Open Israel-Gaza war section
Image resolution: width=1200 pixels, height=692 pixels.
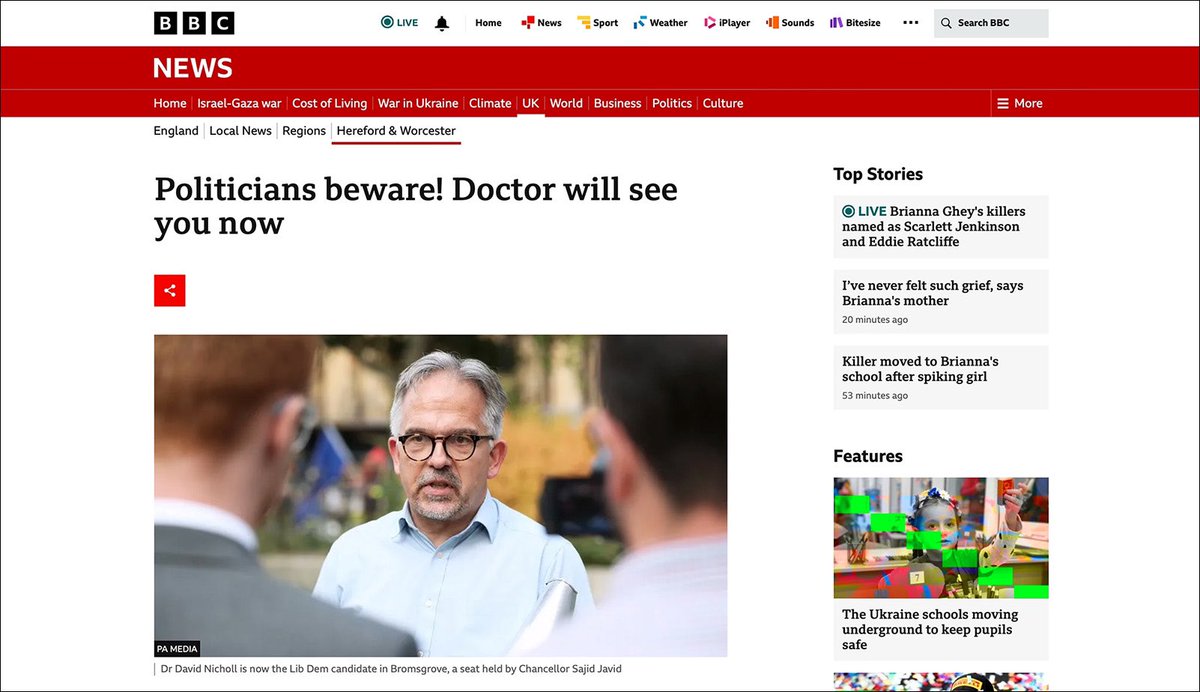pos(240,103)
